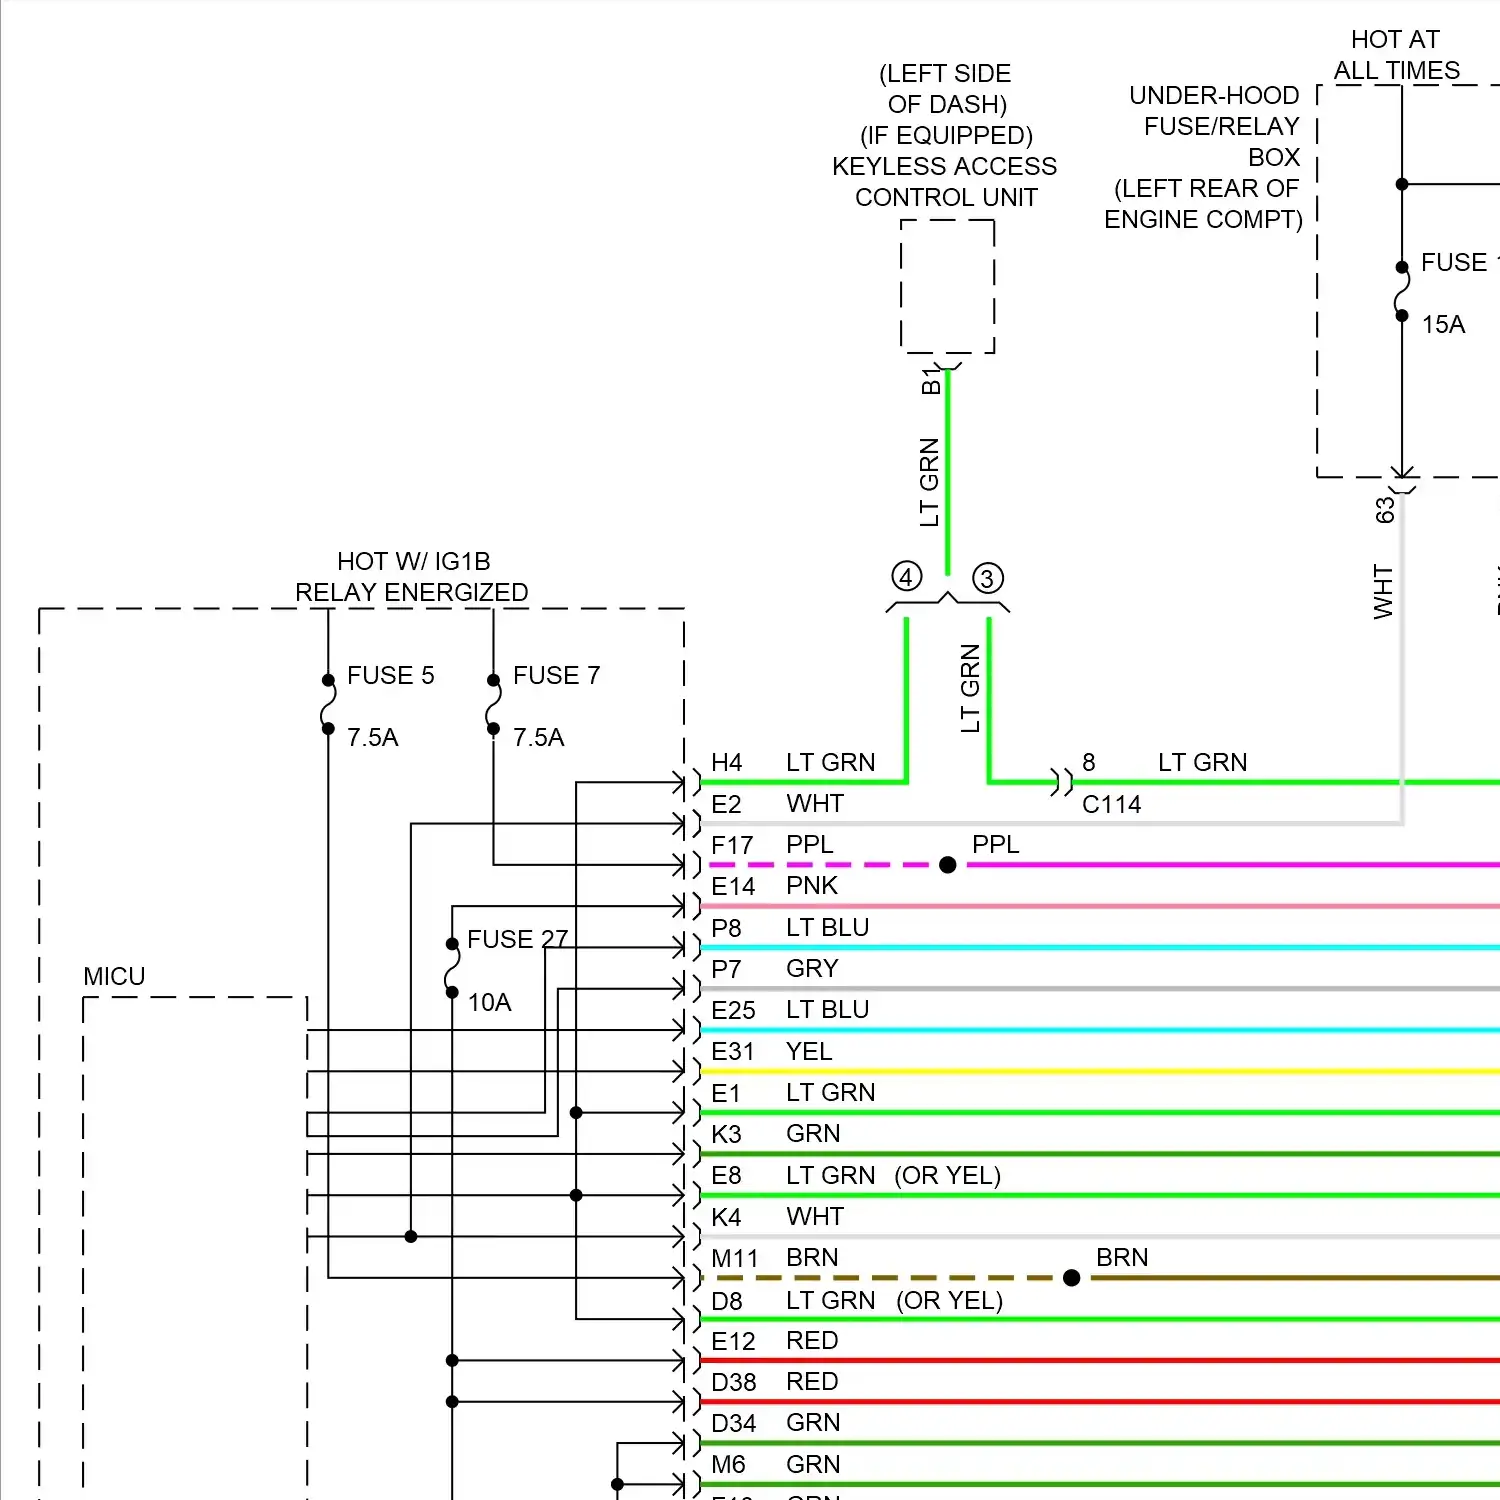
Task: Select the "UNDER-HOOD FUSE/RELAY BOX" label
Action: [x=1214, y=126]
